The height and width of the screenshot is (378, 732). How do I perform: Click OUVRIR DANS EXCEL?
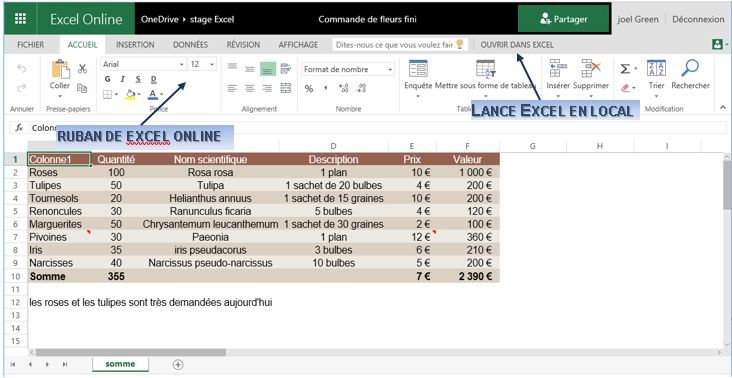pyautogui.click(x=517, y=45)
